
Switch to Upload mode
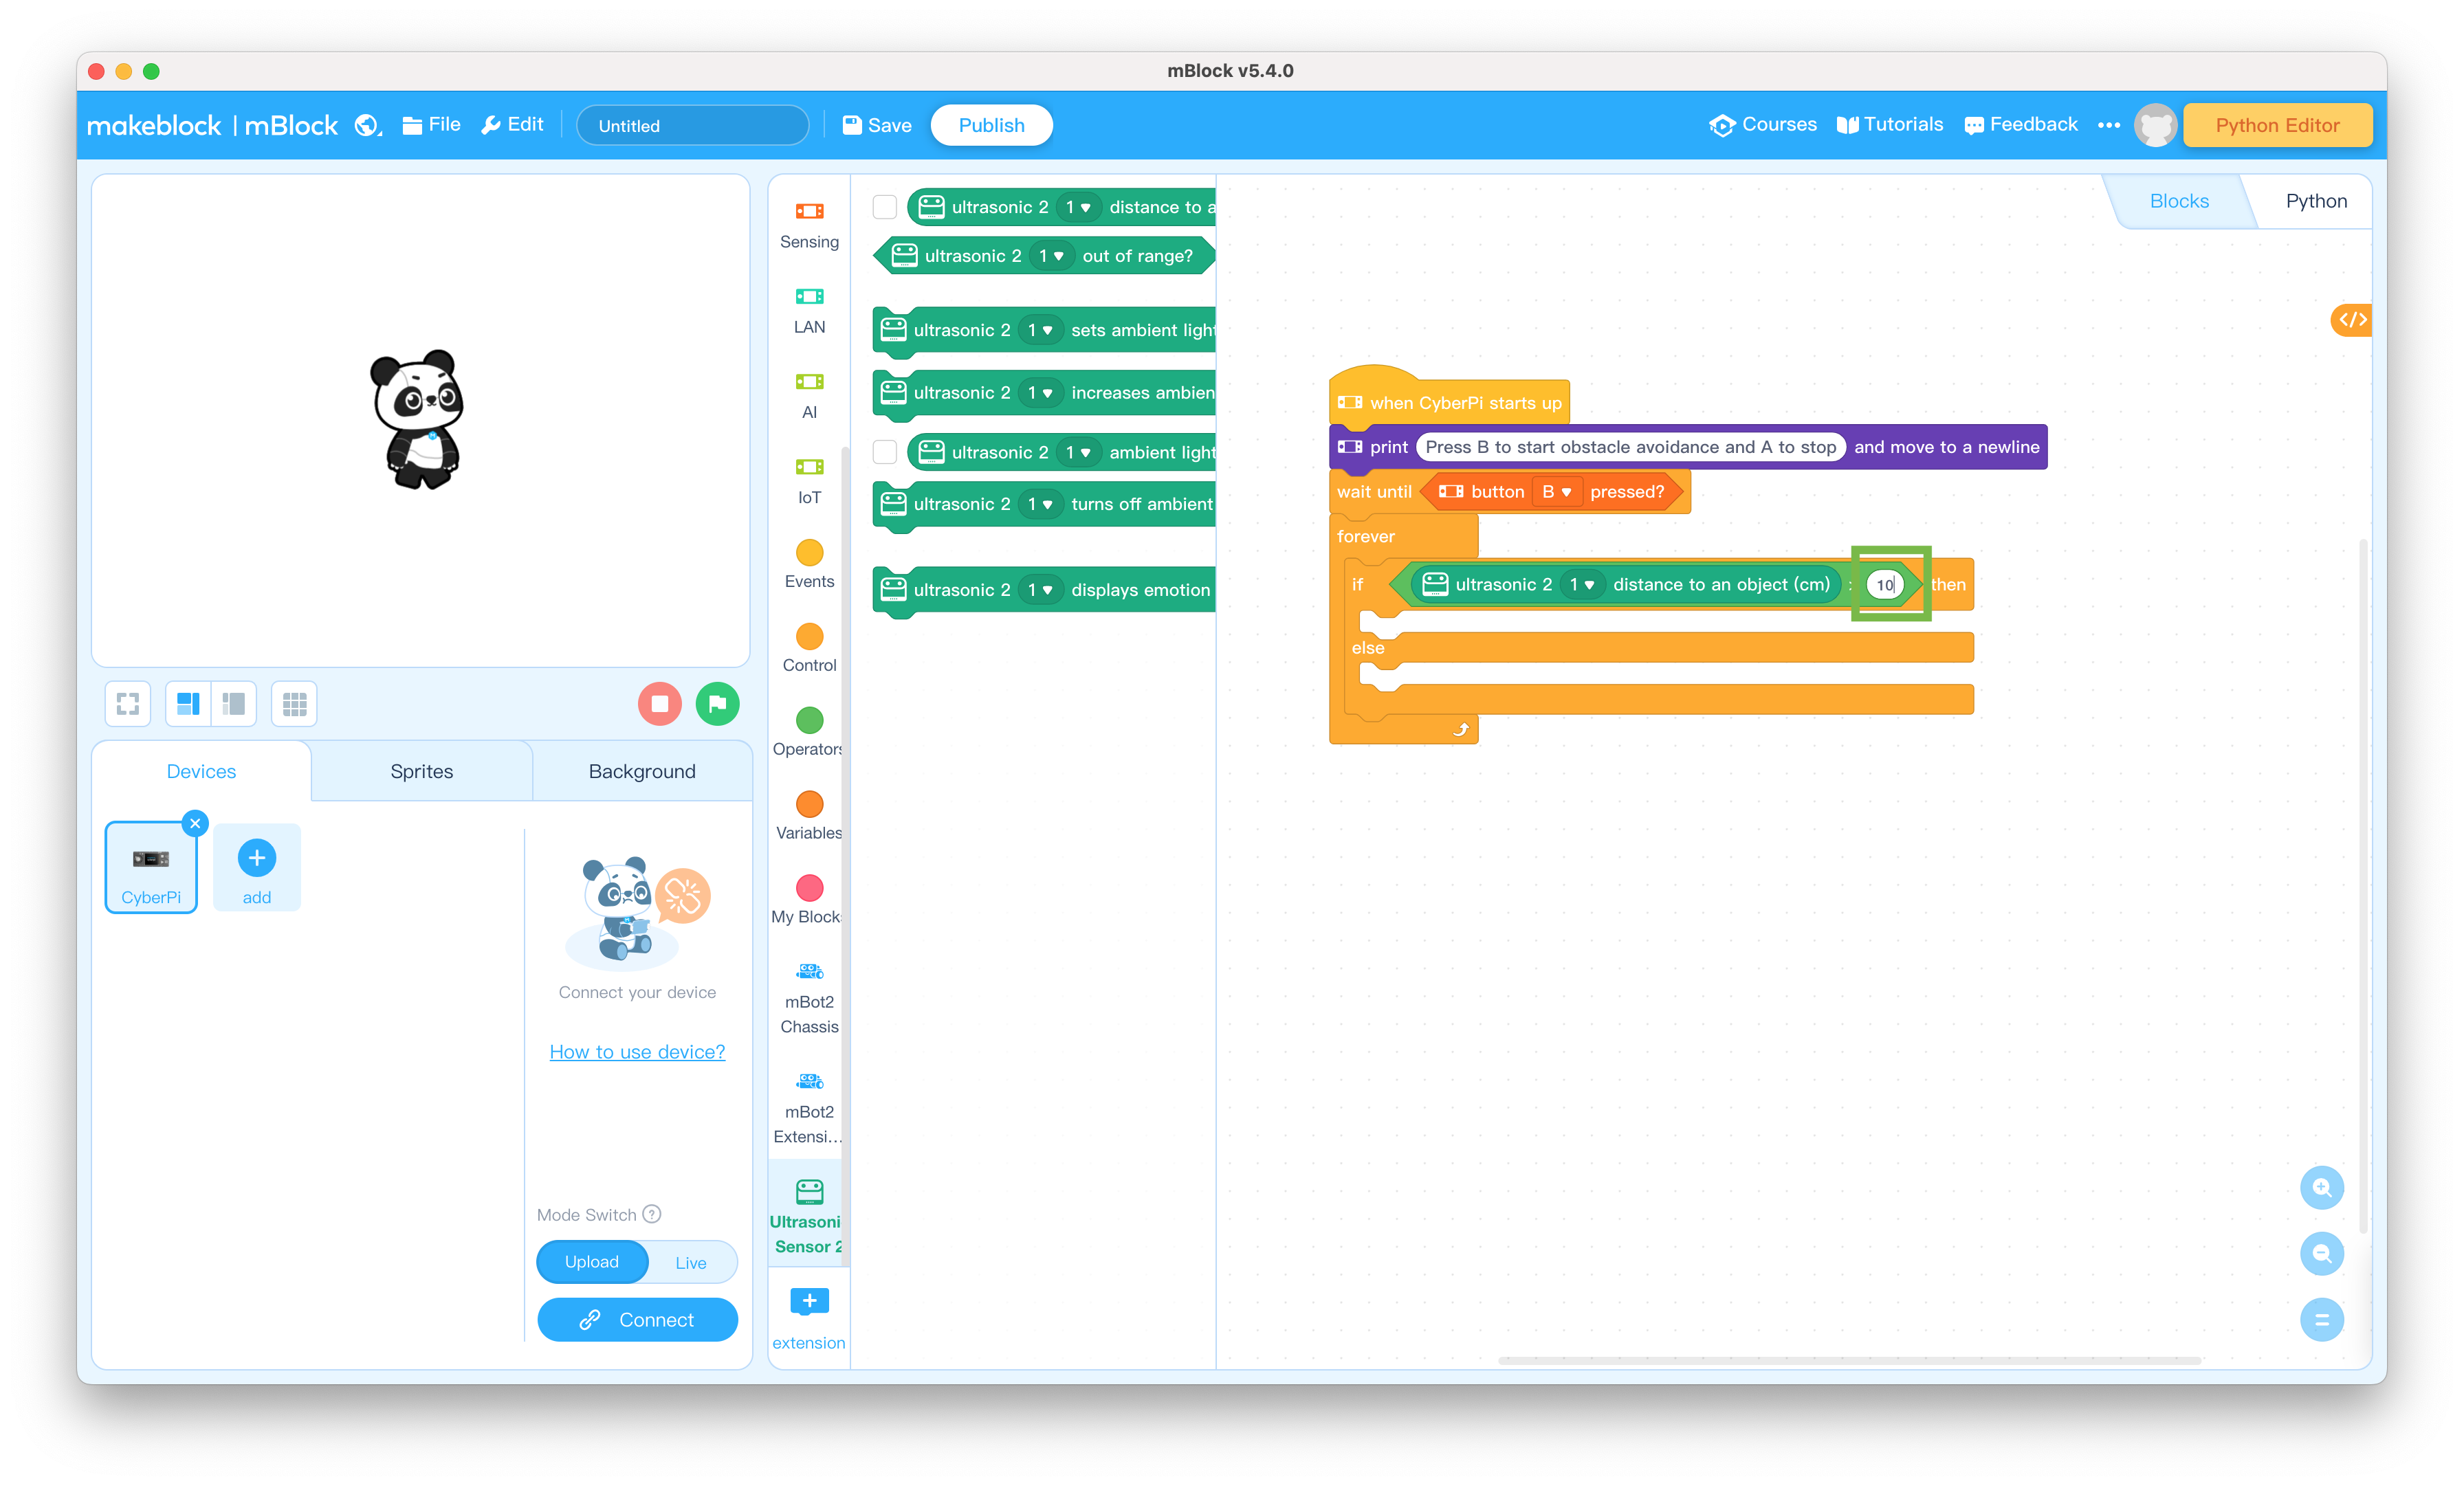(592, 1262)
